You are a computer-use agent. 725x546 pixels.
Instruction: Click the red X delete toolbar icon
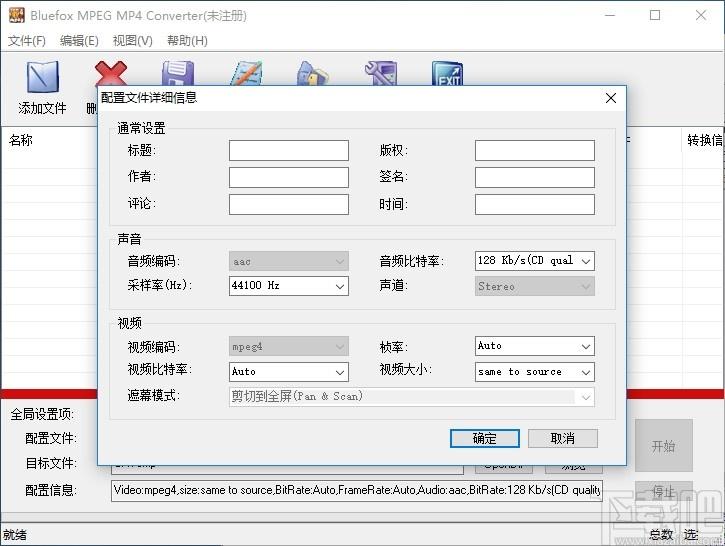(111, 74)
